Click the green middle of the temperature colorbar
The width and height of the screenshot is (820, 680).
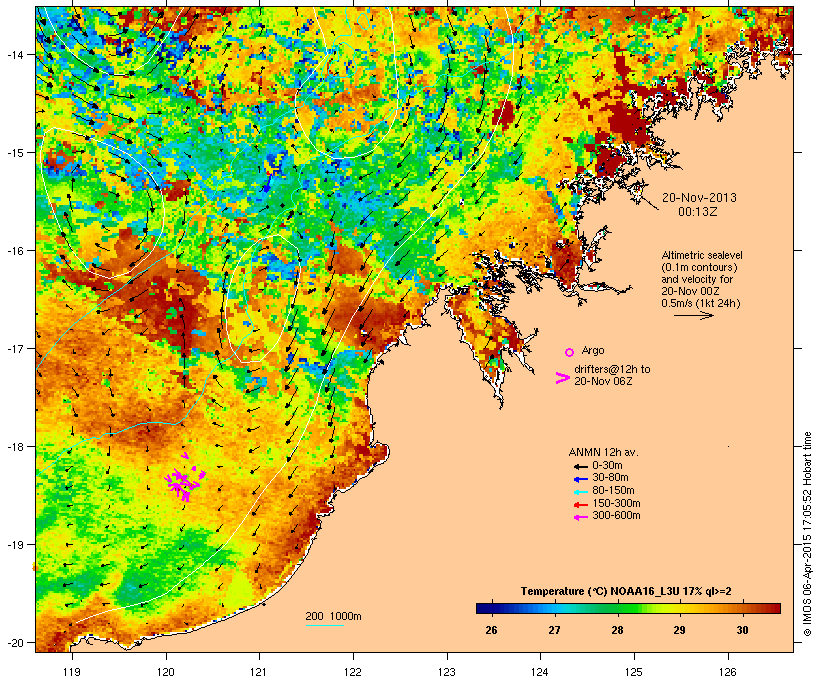628,608
